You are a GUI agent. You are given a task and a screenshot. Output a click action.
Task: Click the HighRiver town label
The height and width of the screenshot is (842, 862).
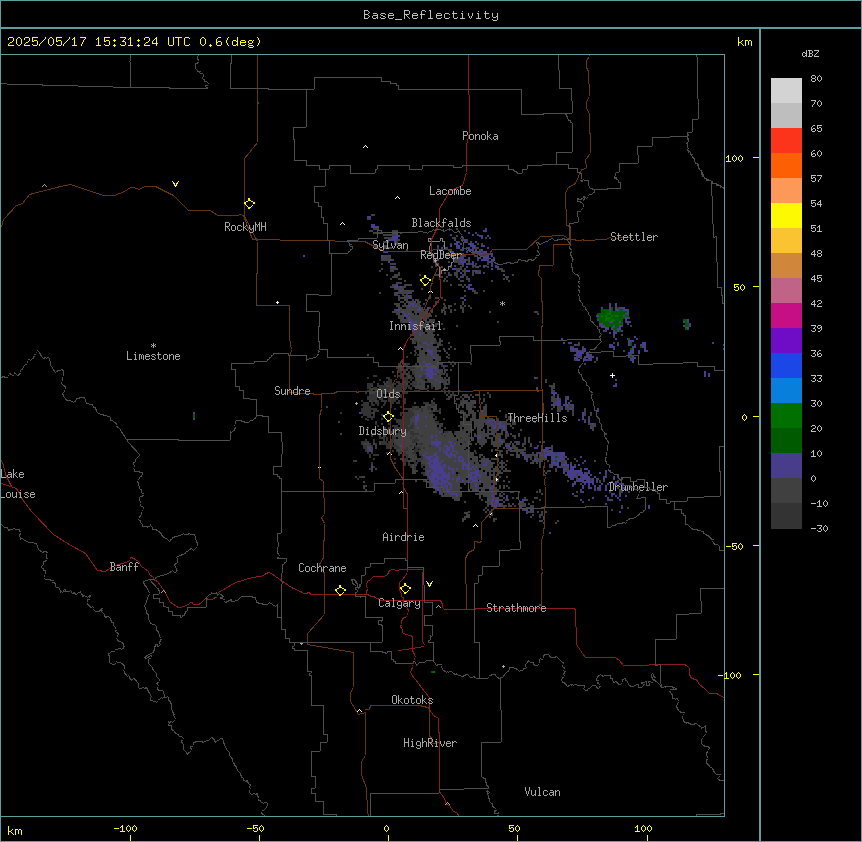(x=430, y=743)
